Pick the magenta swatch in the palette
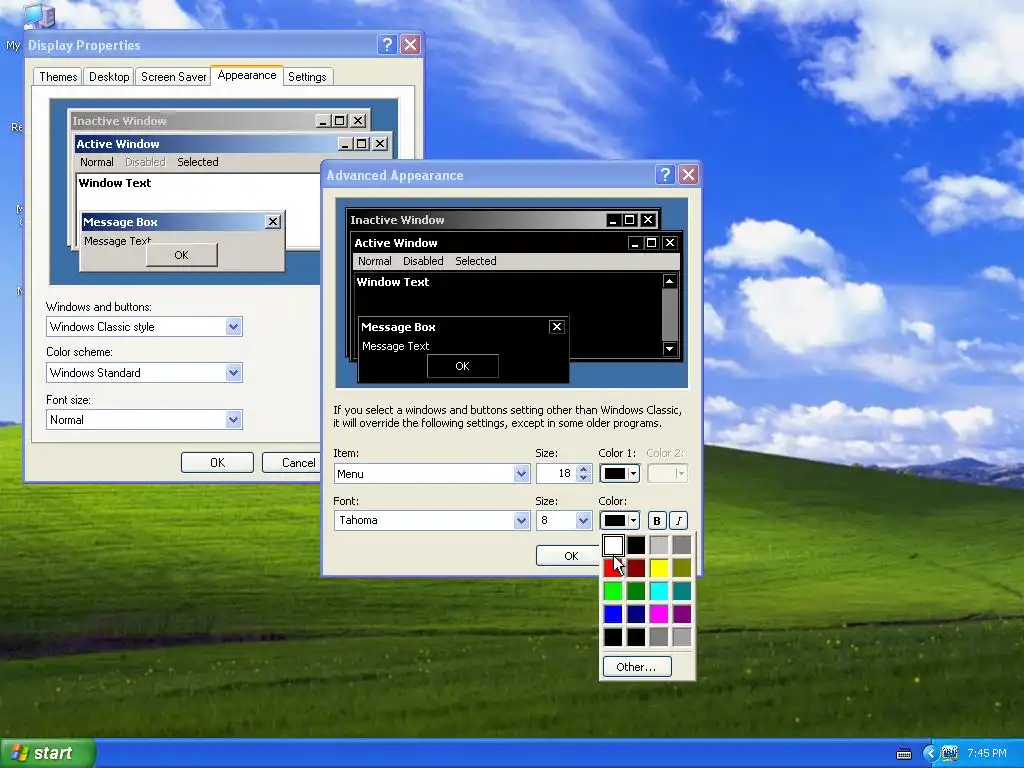Screen dimensions: 1024x768 tap(659, 614)
